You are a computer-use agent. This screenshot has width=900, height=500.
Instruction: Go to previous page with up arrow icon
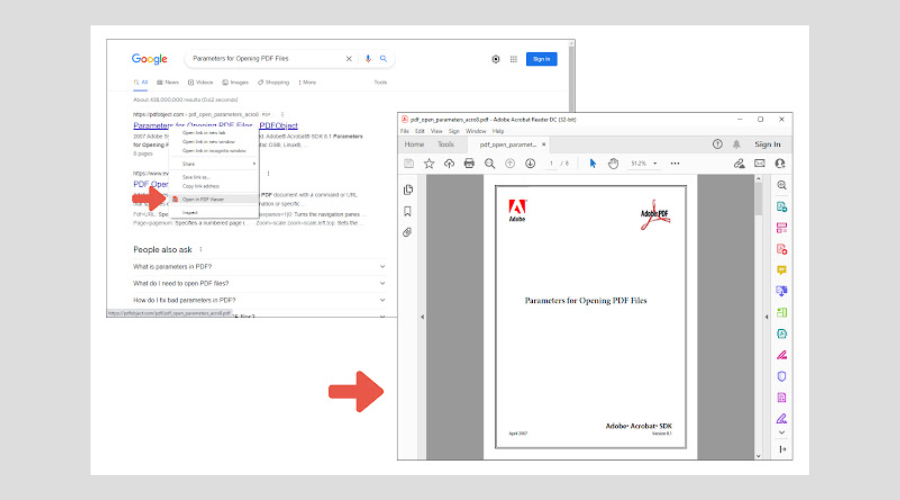click(x=510, y=164)
